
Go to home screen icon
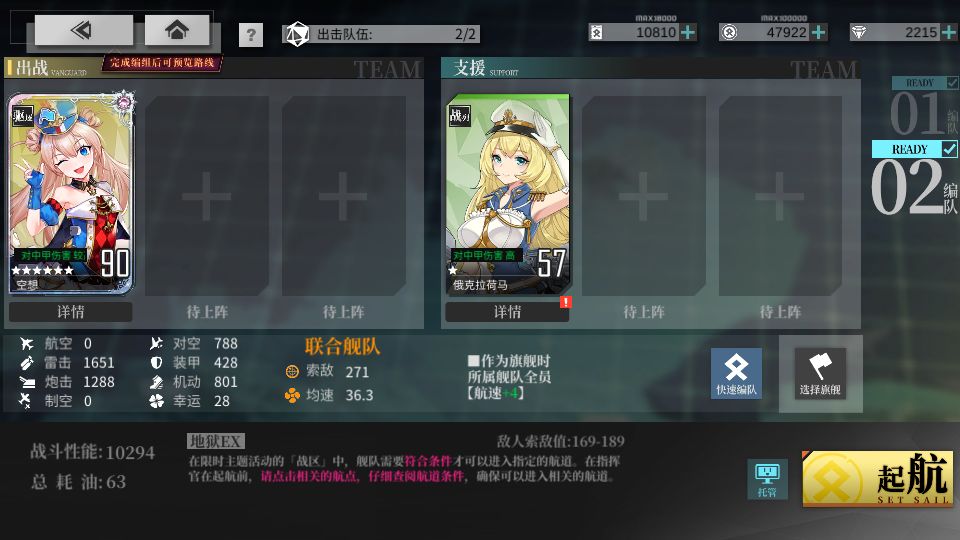[177, 30]
